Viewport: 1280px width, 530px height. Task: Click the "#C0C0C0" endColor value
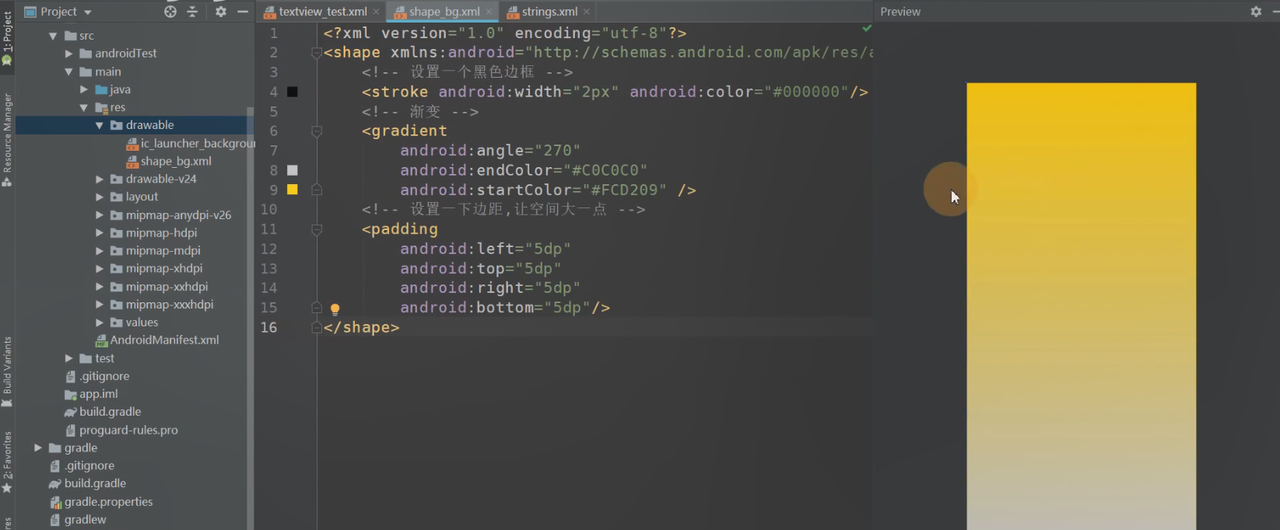[605, 170]
